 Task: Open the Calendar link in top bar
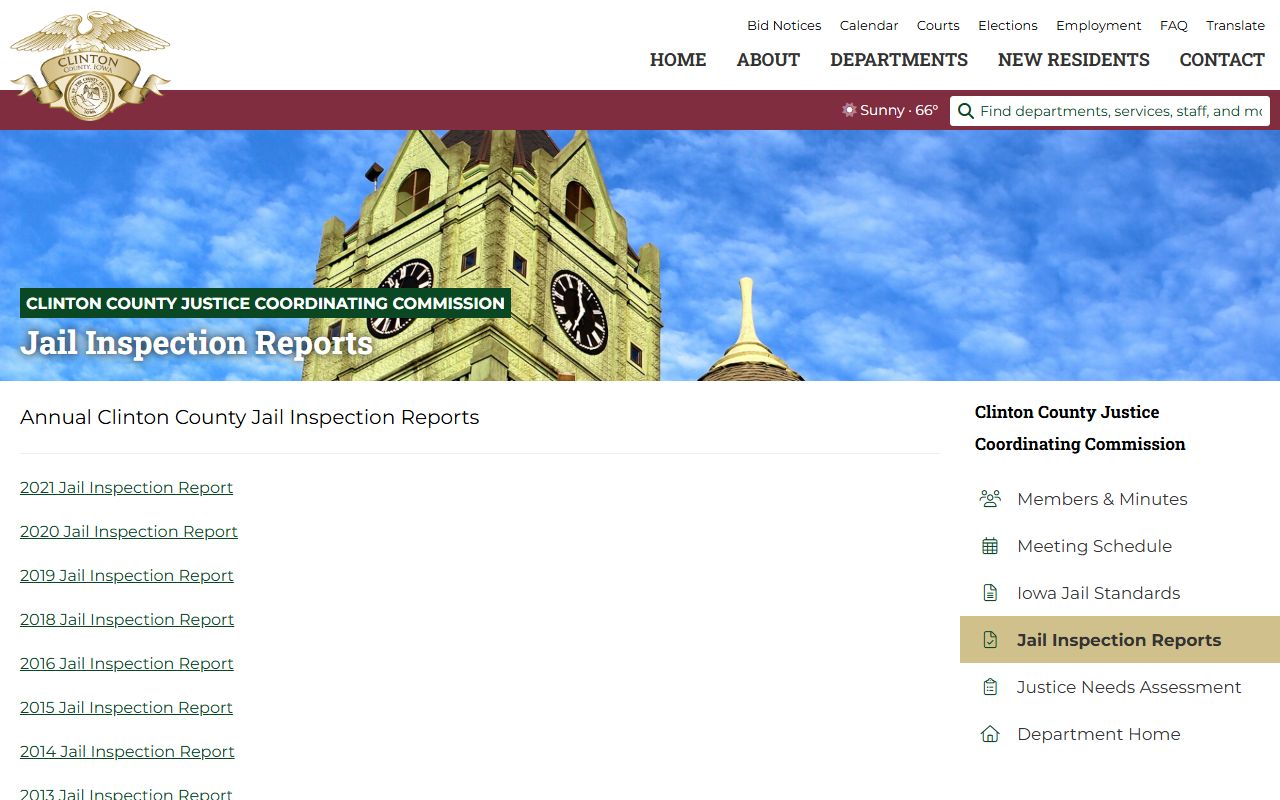pyautogui.click(x=869, y=26)
